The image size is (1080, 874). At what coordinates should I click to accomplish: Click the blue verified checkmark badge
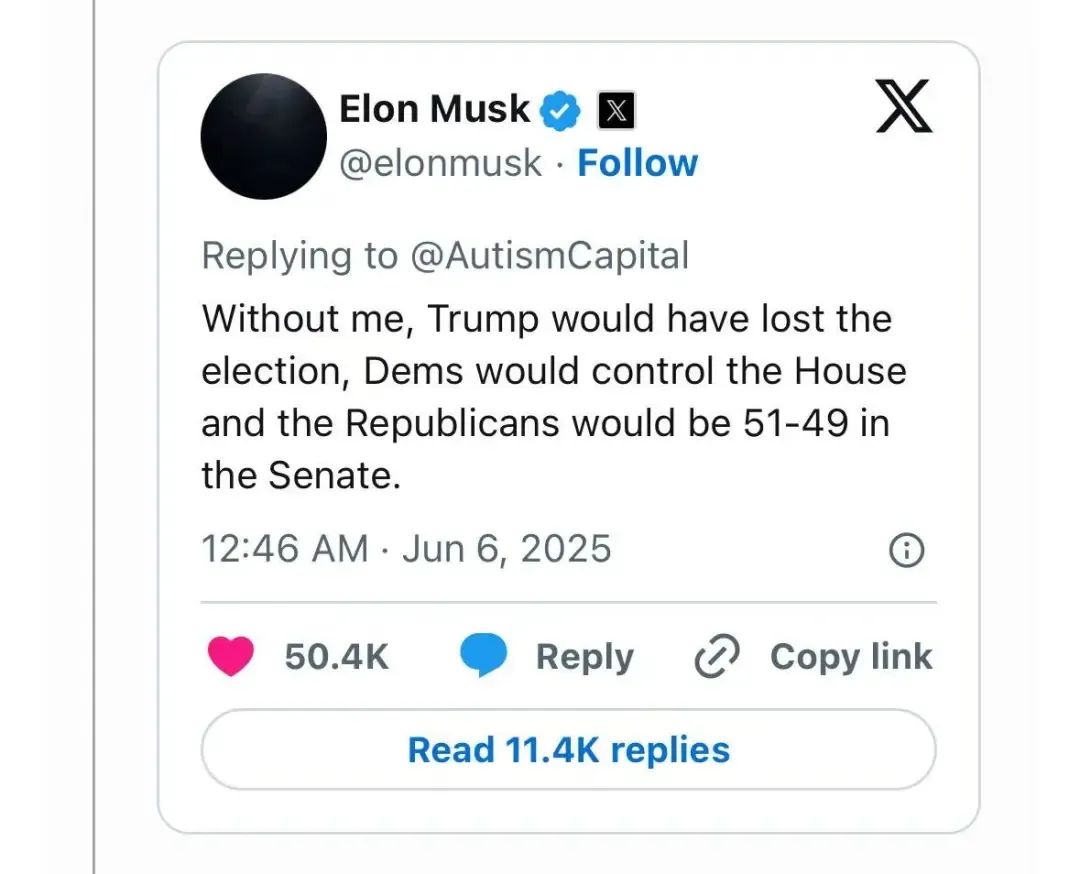(561, 110)
